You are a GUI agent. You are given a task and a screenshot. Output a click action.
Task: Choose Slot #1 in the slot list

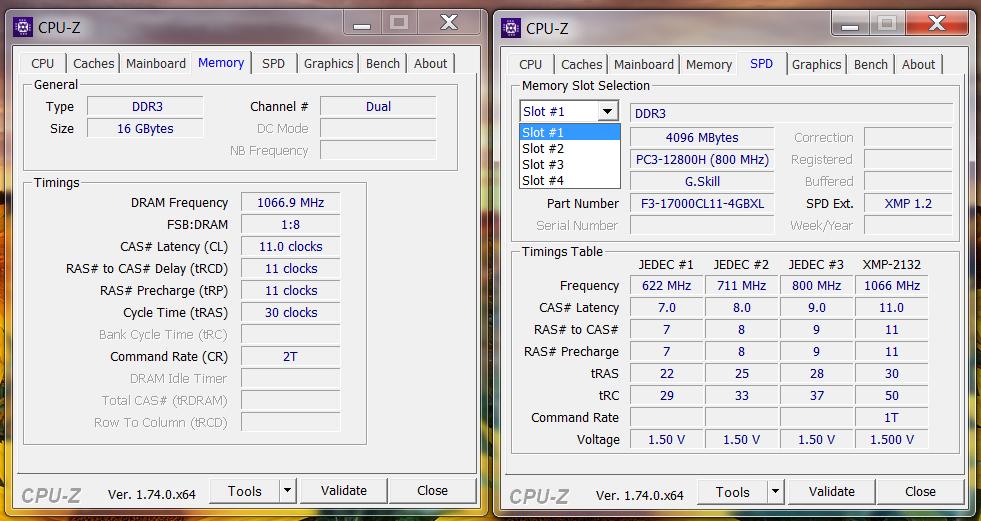pyautogui.click(x=570, y=133)
